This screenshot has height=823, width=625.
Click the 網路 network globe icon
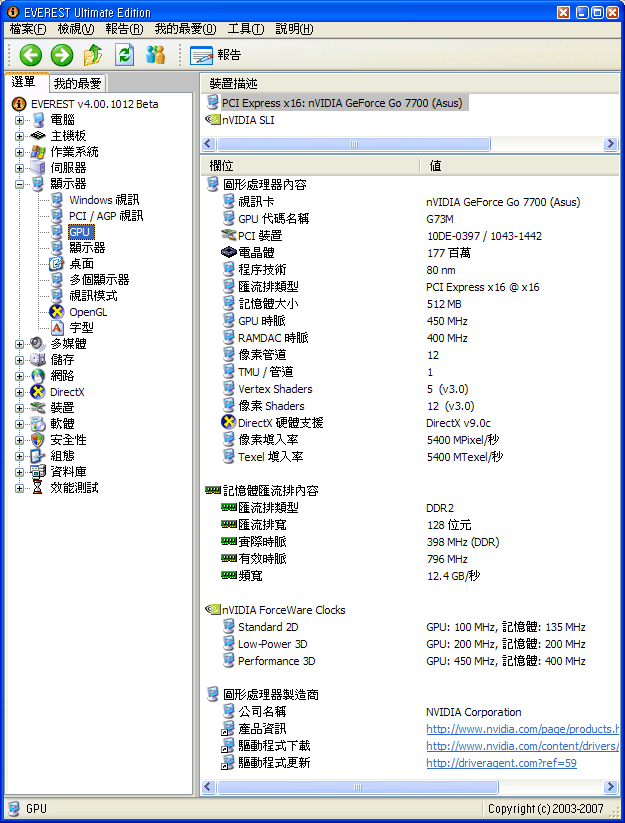(38, 376)
